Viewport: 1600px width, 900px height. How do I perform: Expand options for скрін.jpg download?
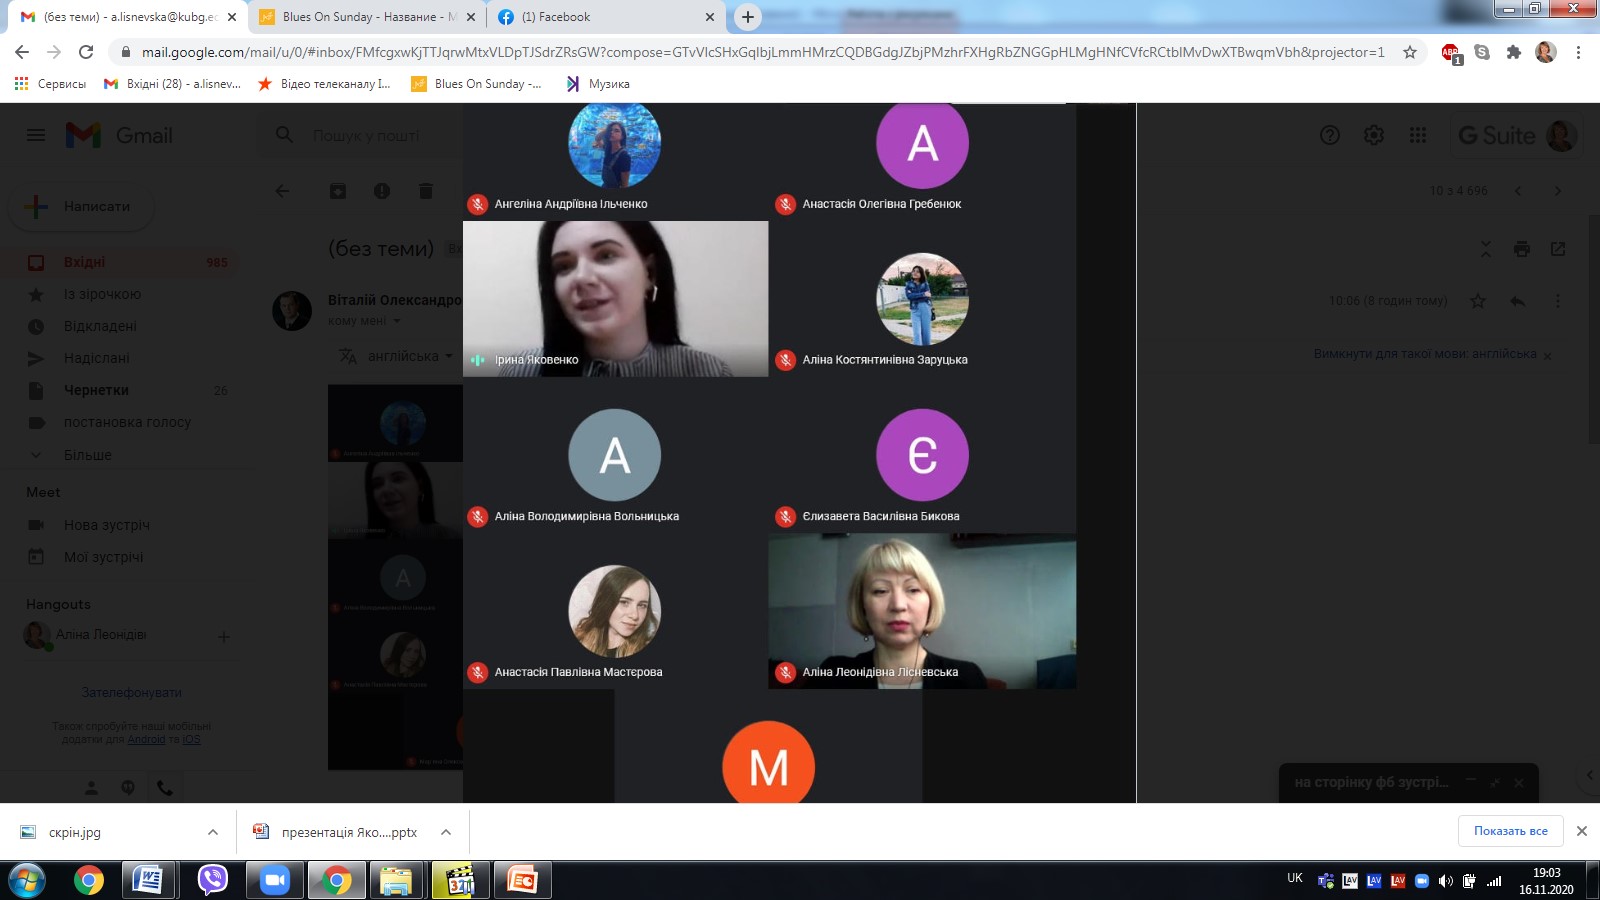[213, 832]
